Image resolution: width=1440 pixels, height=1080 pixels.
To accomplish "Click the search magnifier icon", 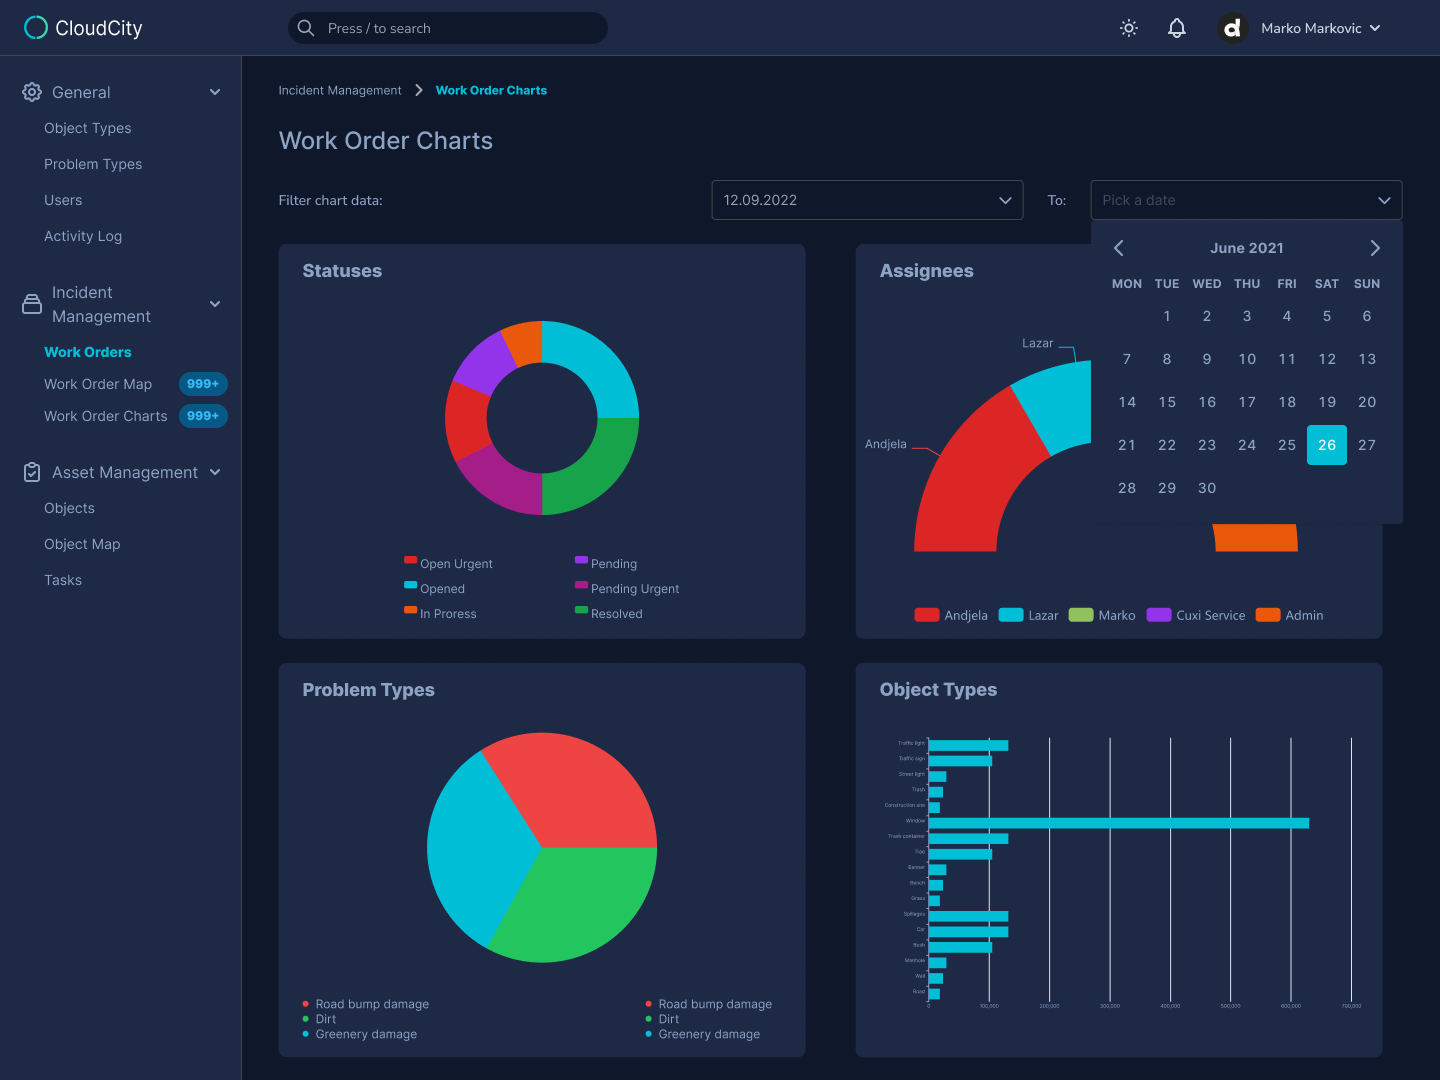I will (306, 27).
